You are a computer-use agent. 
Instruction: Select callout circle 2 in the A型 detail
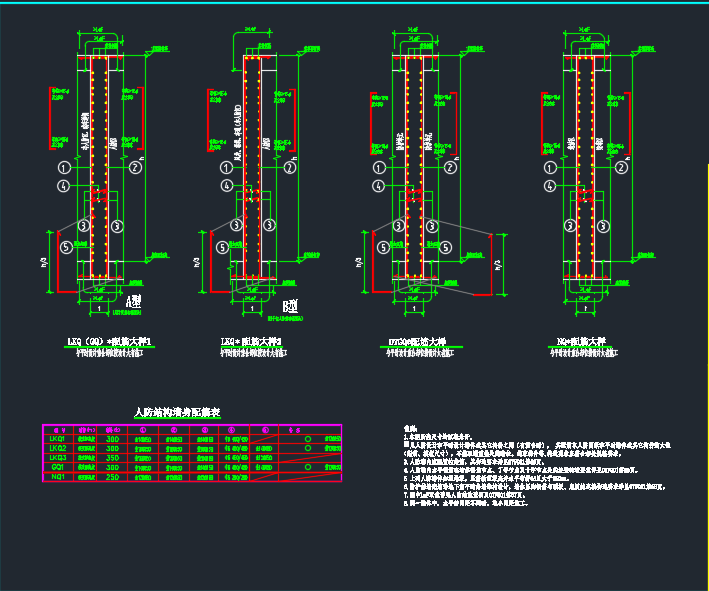[x=135, y=168]
